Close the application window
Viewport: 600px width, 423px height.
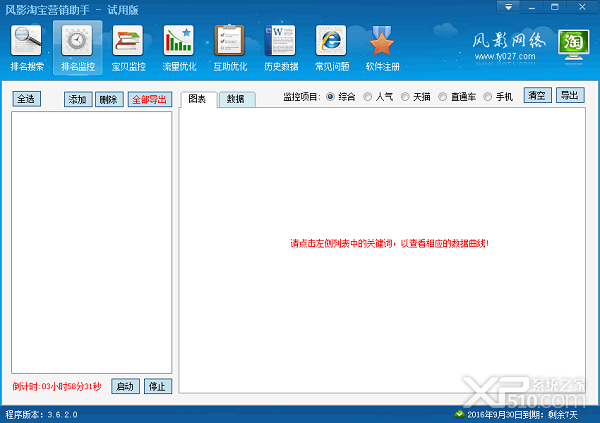click(582, 7)
